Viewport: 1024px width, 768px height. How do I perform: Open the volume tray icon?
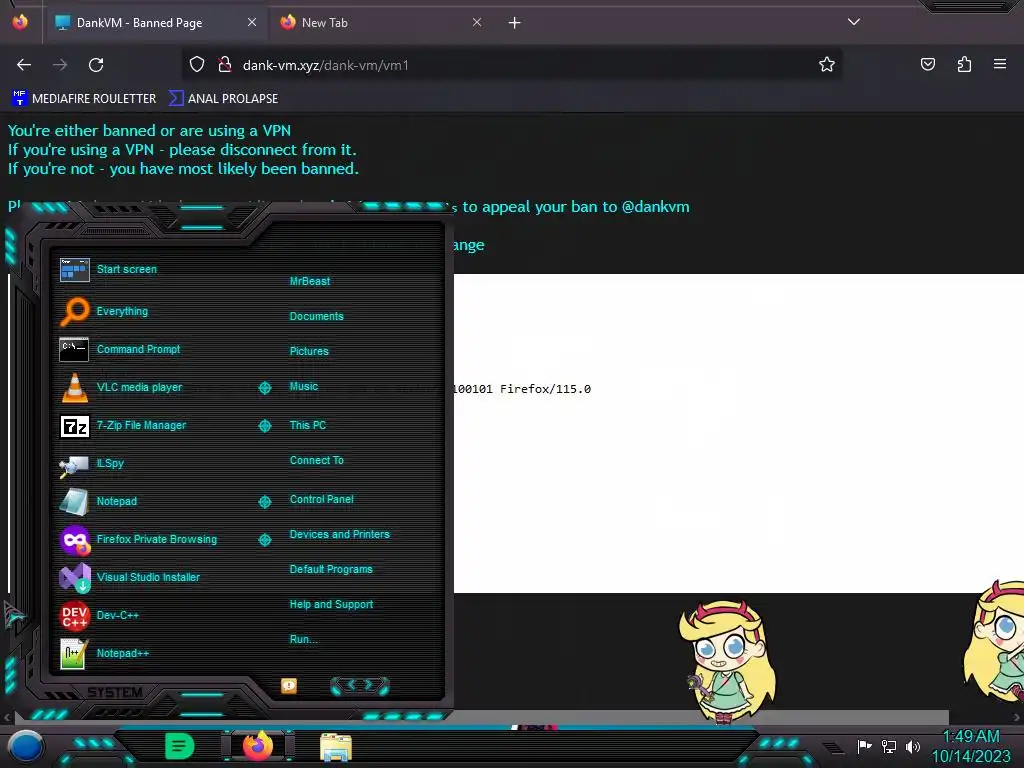pos(913,746)
